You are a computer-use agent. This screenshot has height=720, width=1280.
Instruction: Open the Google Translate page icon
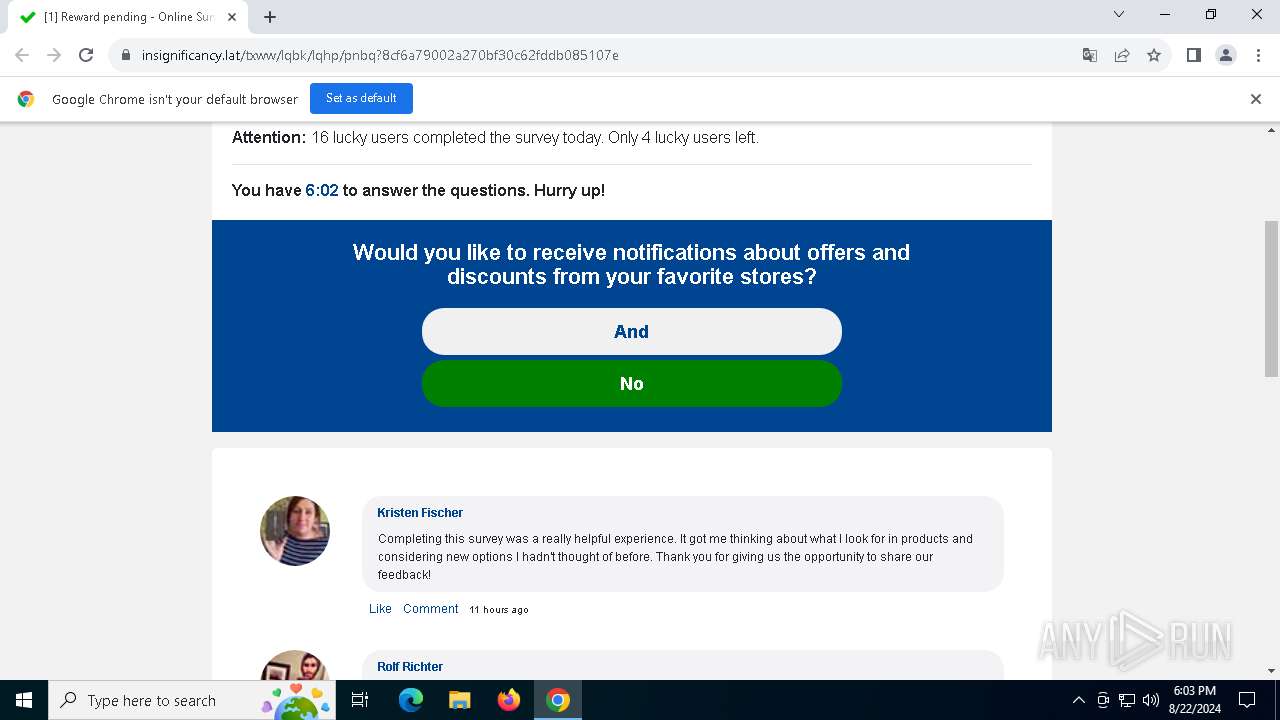tap(1090, 55)
